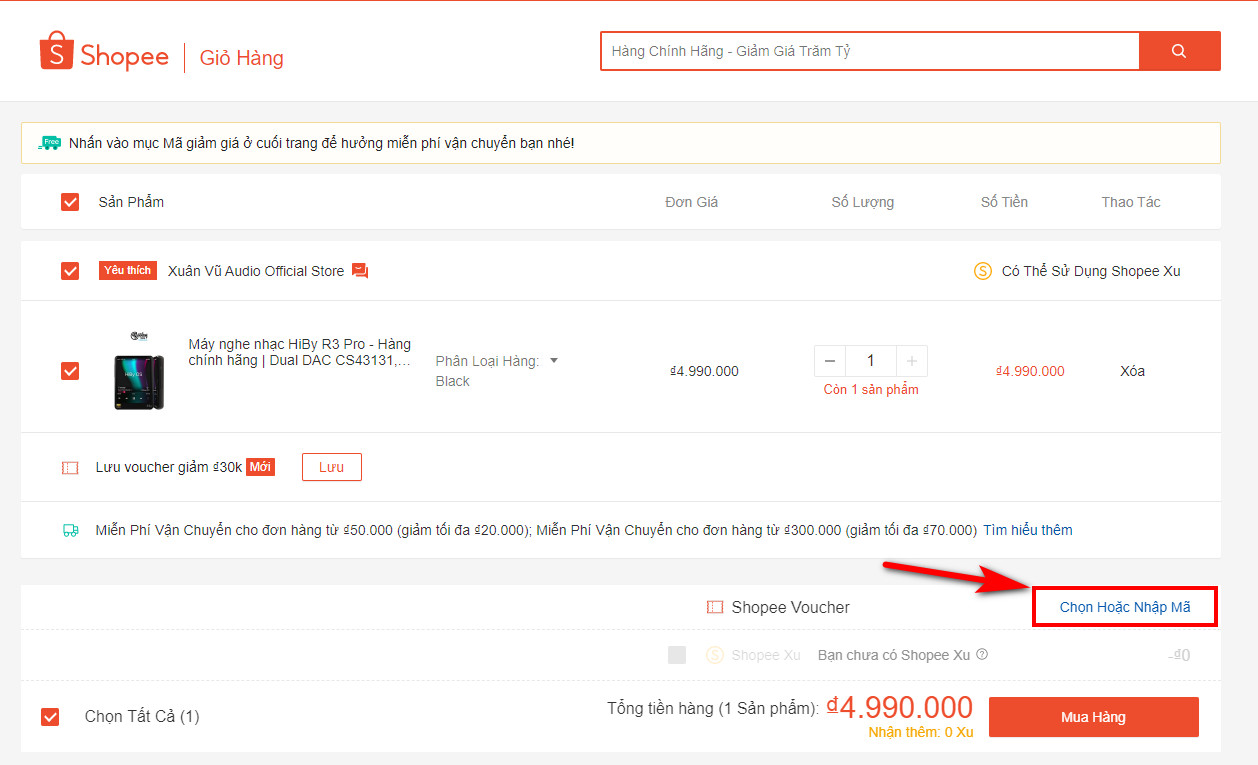Image resolution: width=1258 pixels, height=765 pixels.
Task: Click the free shipping truck icon in banner
Action: [49, 143]
